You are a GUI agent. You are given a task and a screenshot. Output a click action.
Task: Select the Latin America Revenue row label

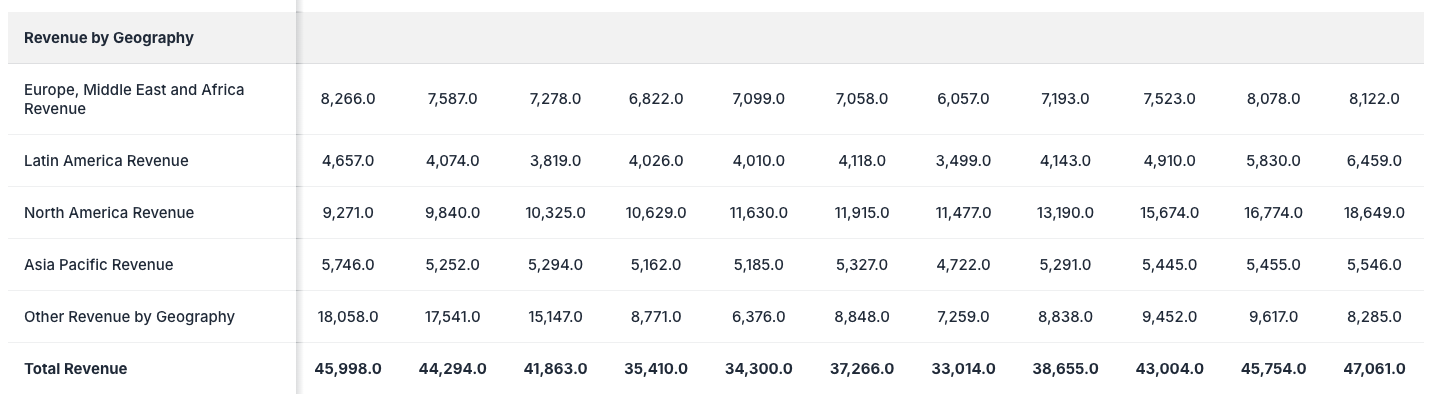point(106,161)
